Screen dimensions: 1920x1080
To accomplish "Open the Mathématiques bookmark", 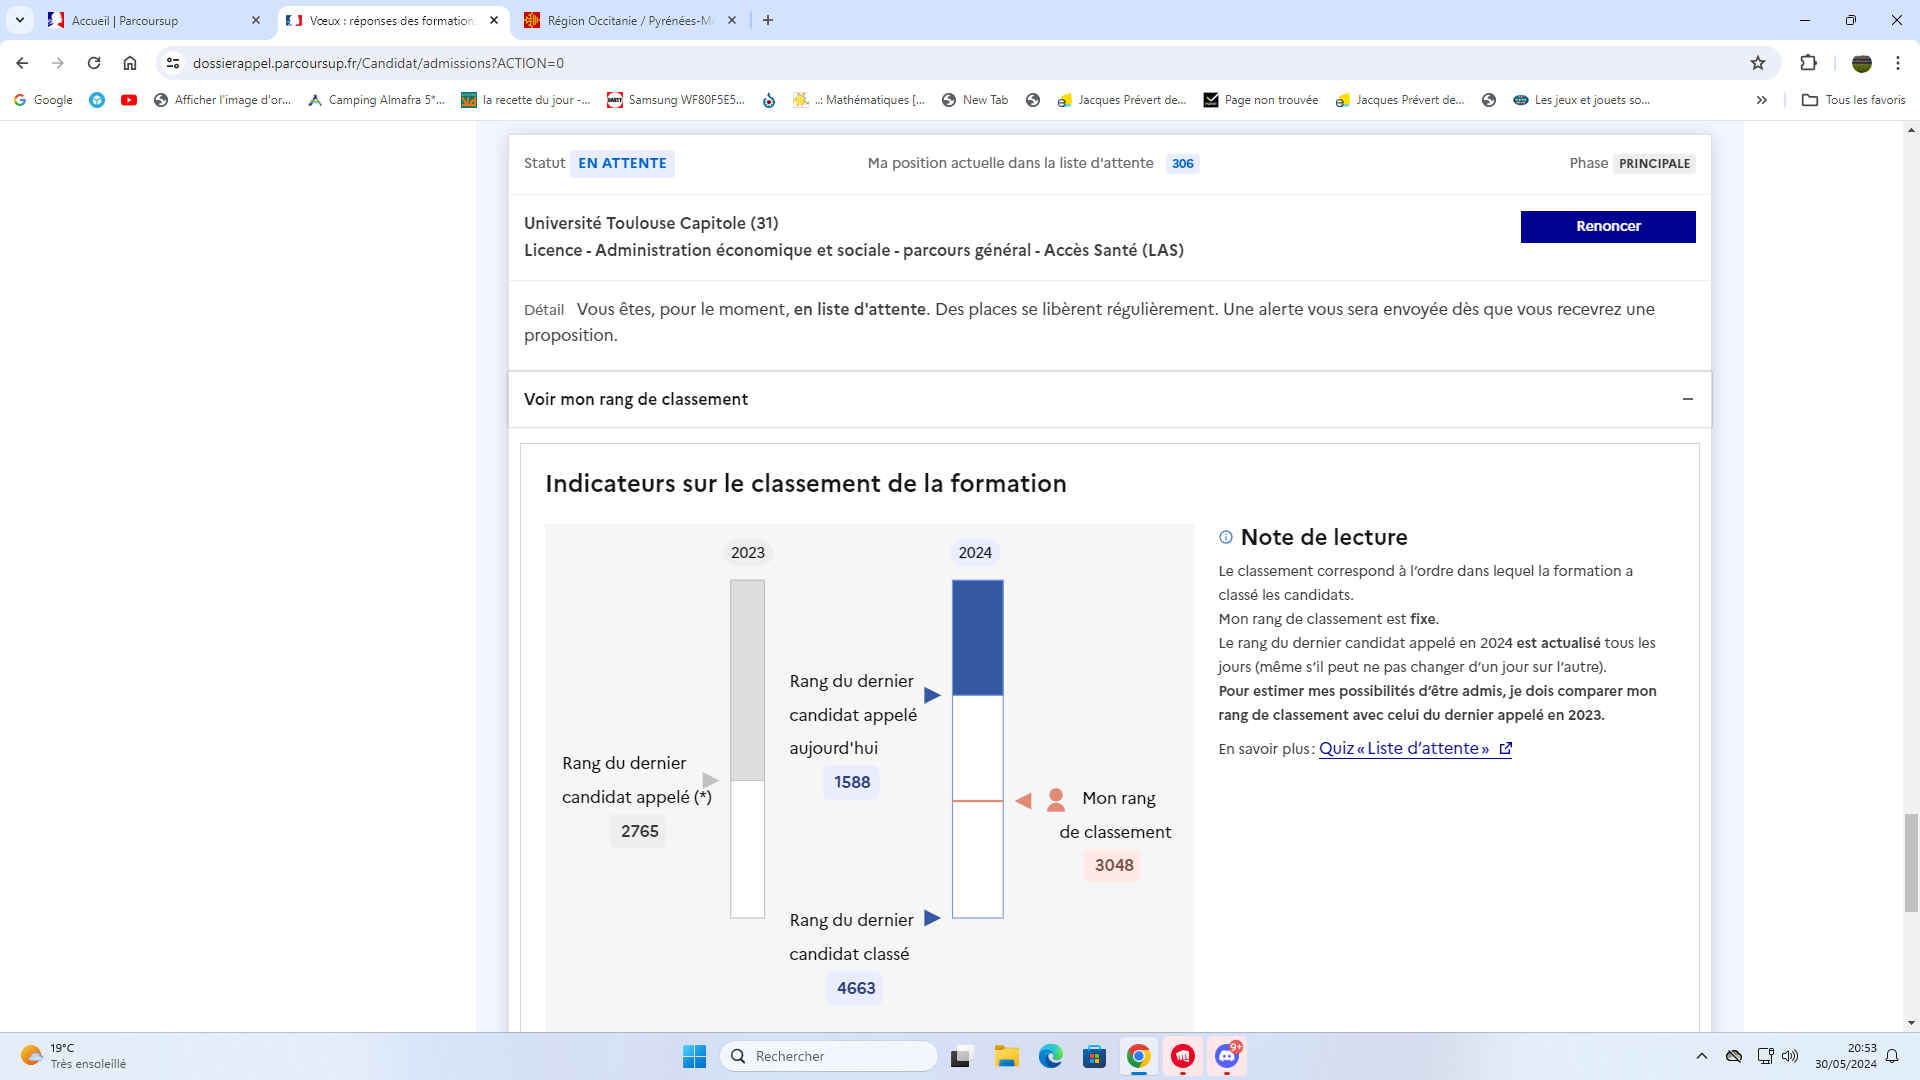I will (x=859, y=100).
